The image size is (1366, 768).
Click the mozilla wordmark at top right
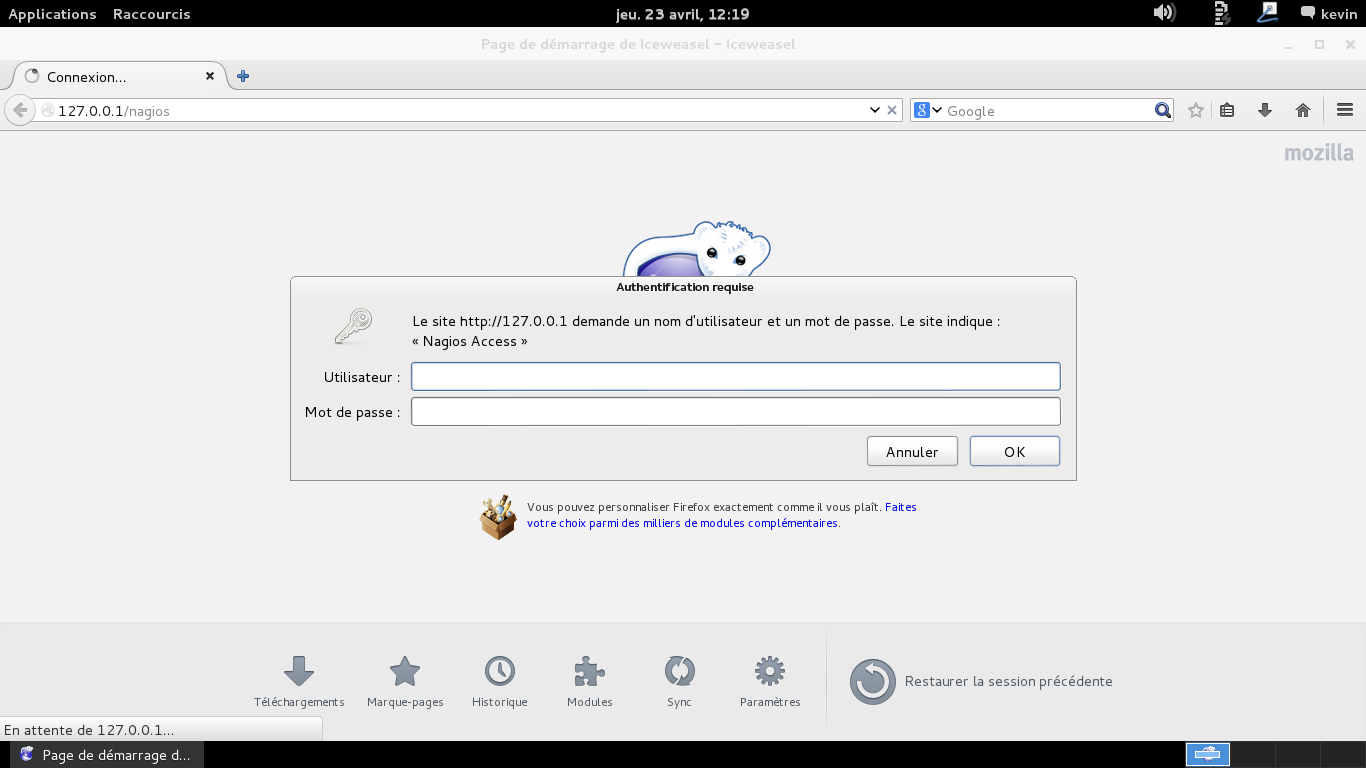tap(1319, 153)
